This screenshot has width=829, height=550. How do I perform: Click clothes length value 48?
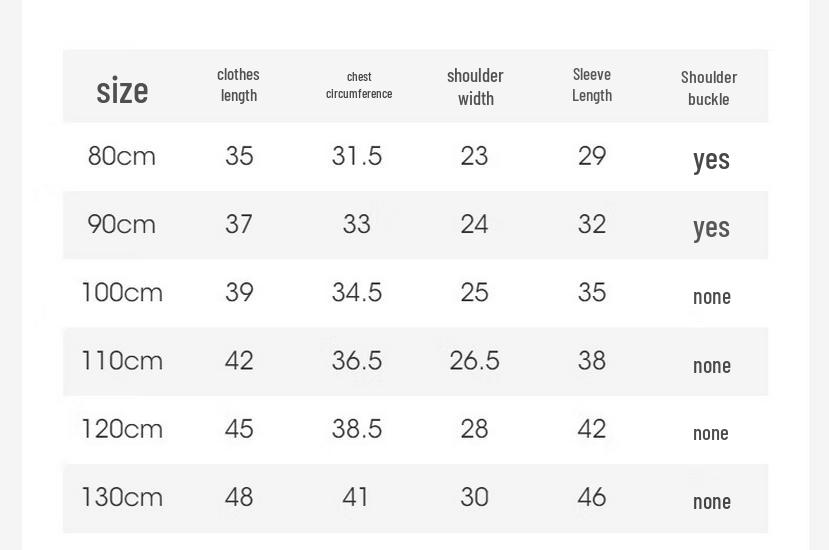[x=239, y=497]
